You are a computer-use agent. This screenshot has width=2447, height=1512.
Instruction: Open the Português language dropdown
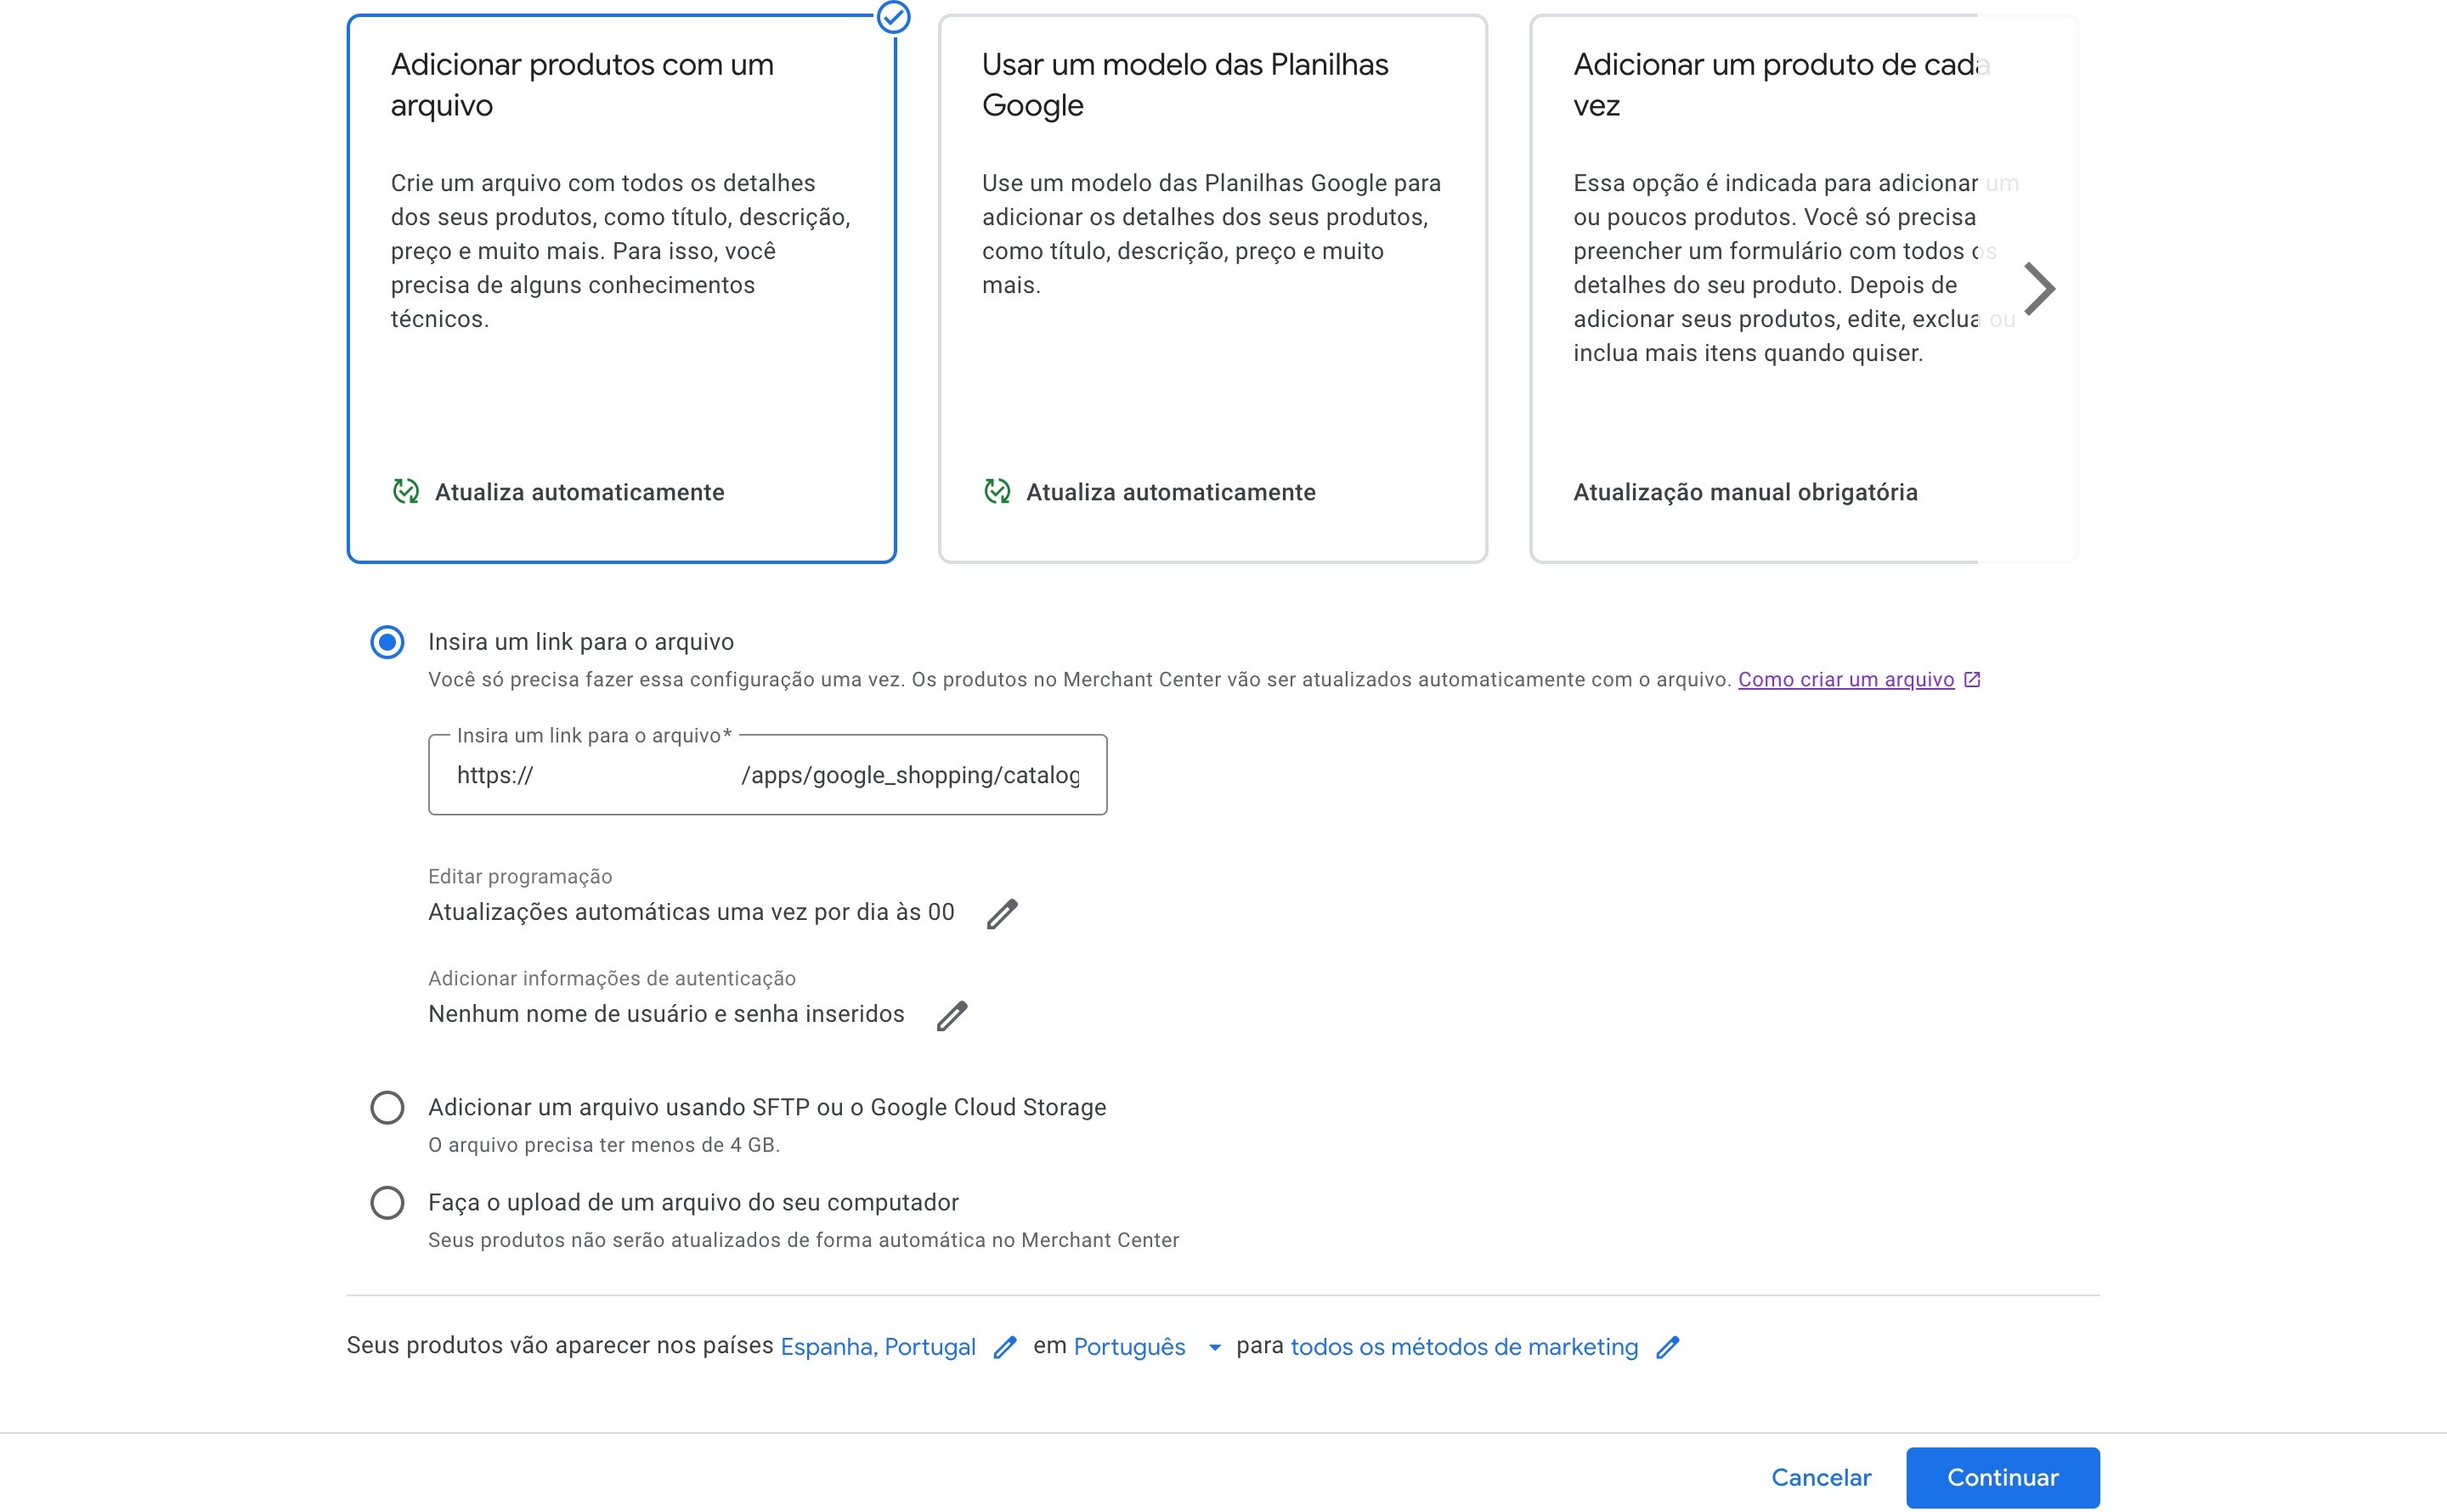(1147, 1348)
